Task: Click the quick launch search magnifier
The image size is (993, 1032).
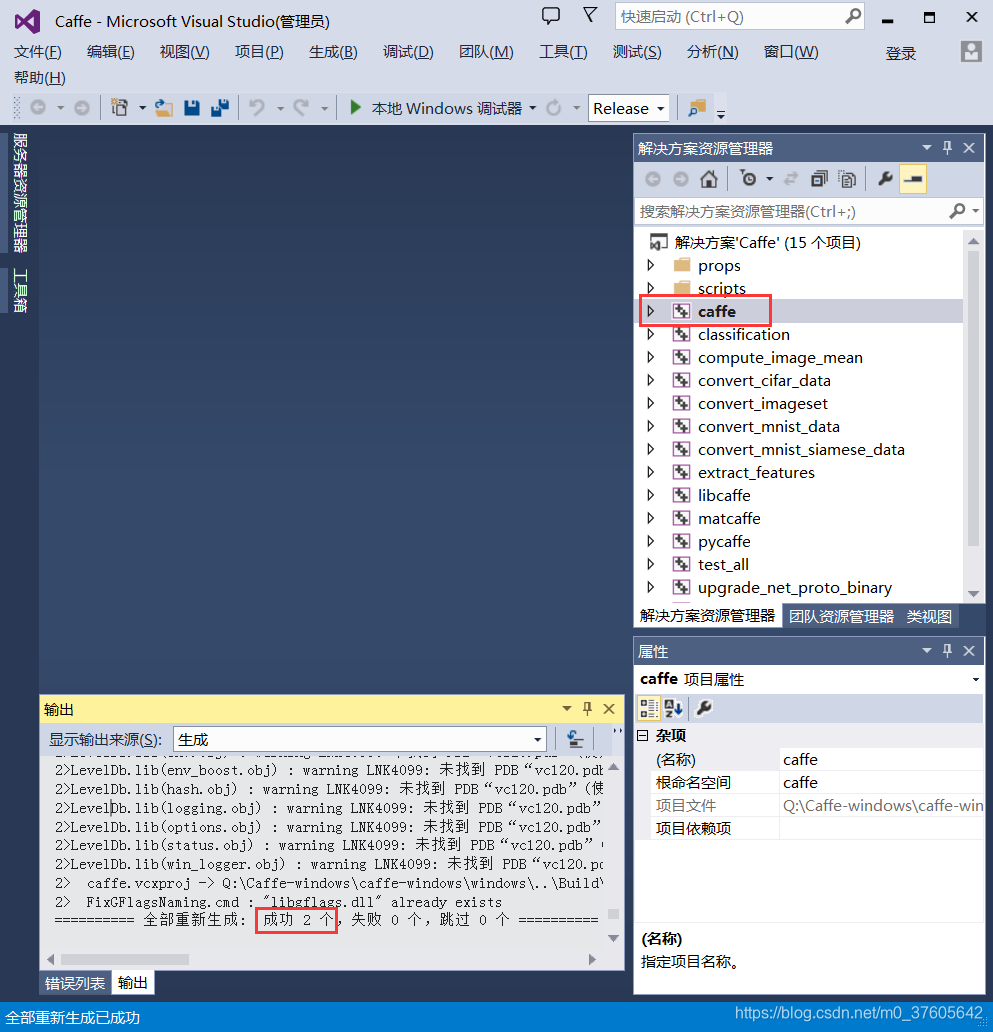Action: click(853, 16)
